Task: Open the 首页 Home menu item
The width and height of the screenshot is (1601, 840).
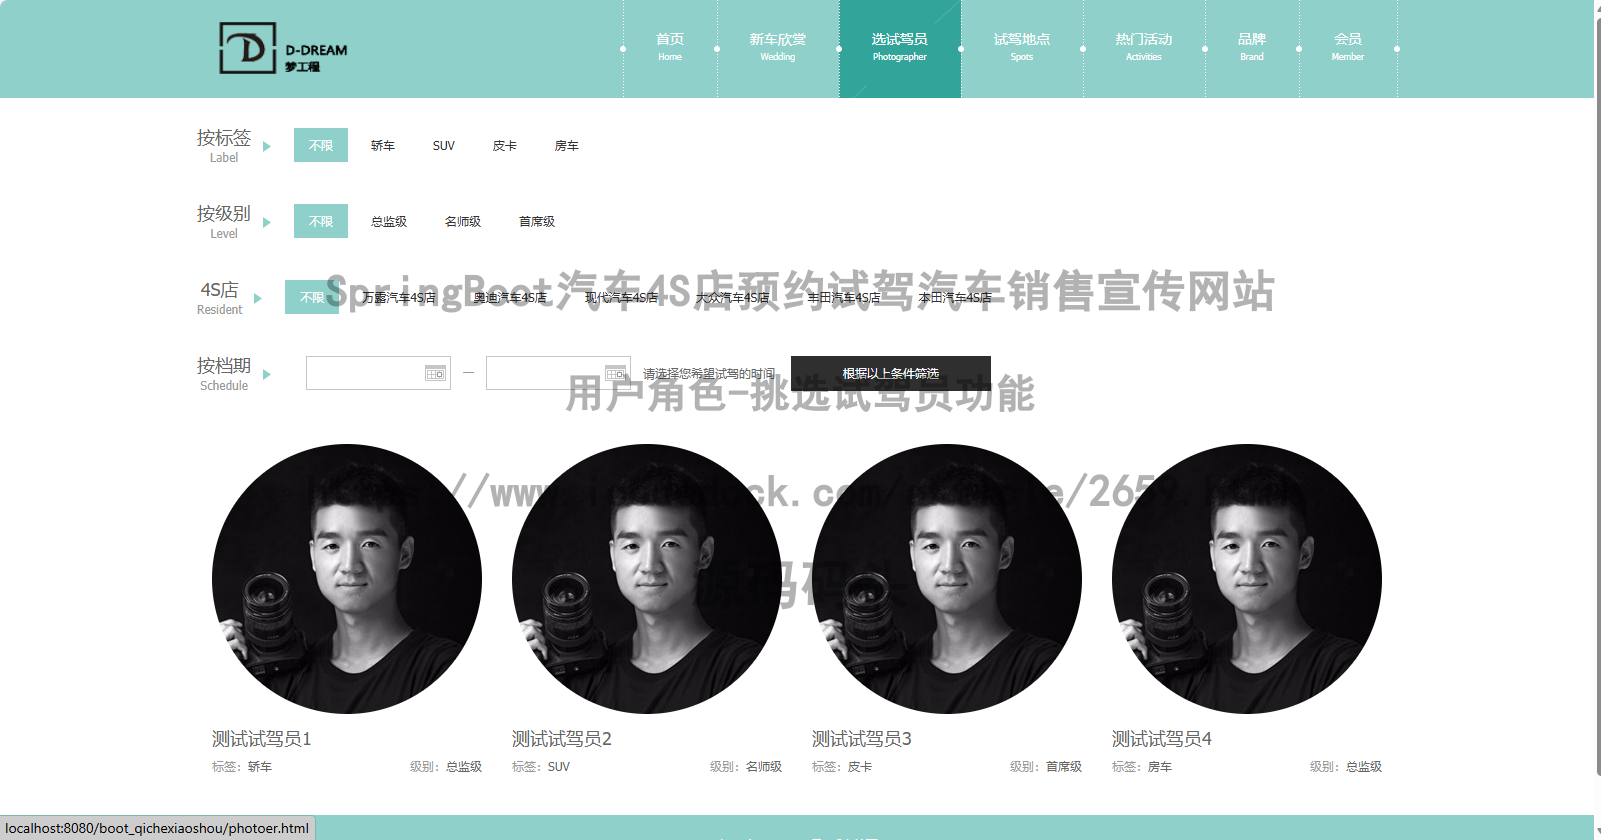Action: pyautogui.click(x=670, y=47)
